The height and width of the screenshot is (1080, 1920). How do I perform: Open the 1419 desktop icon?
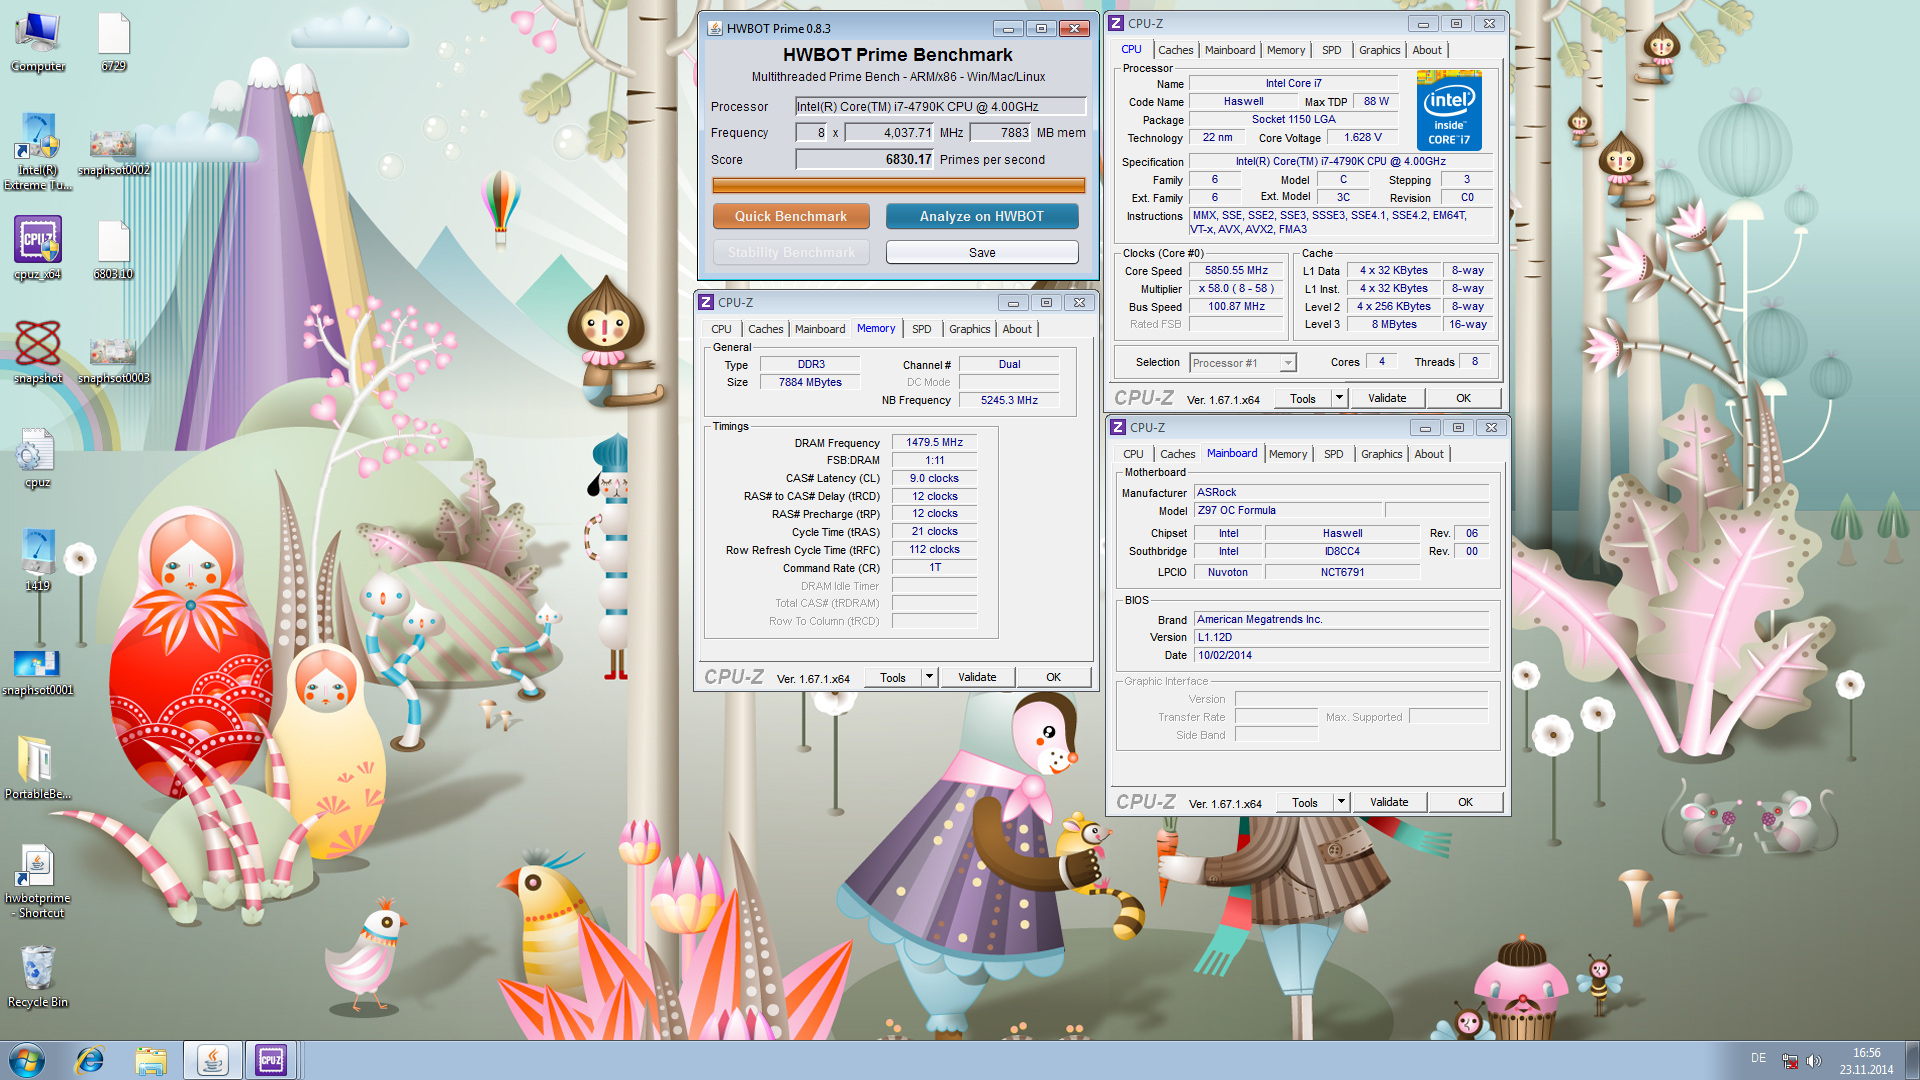(38, 560)
